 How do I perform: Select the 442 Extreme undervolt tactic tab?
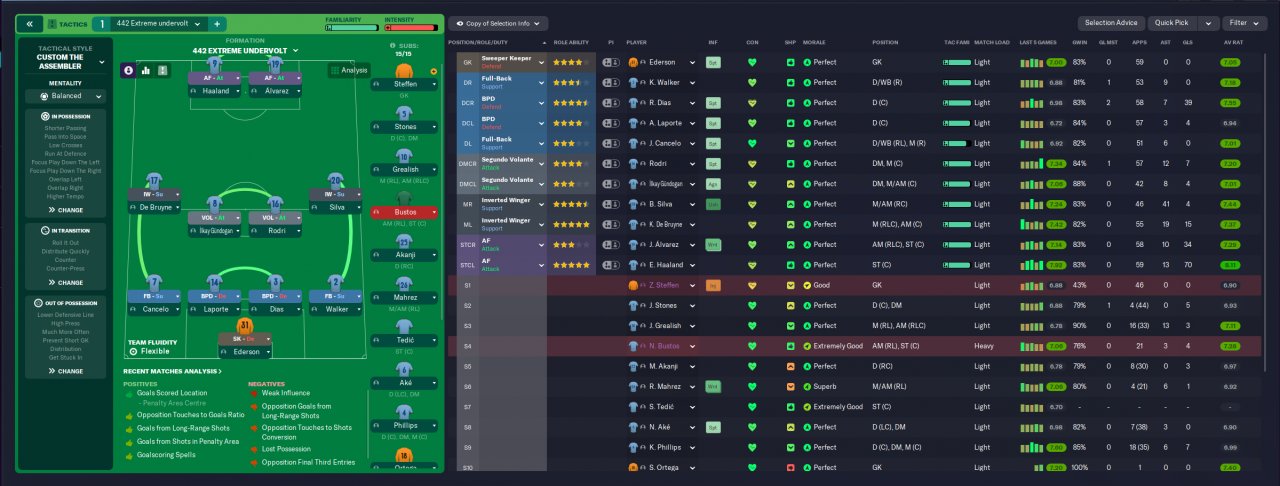158,23
